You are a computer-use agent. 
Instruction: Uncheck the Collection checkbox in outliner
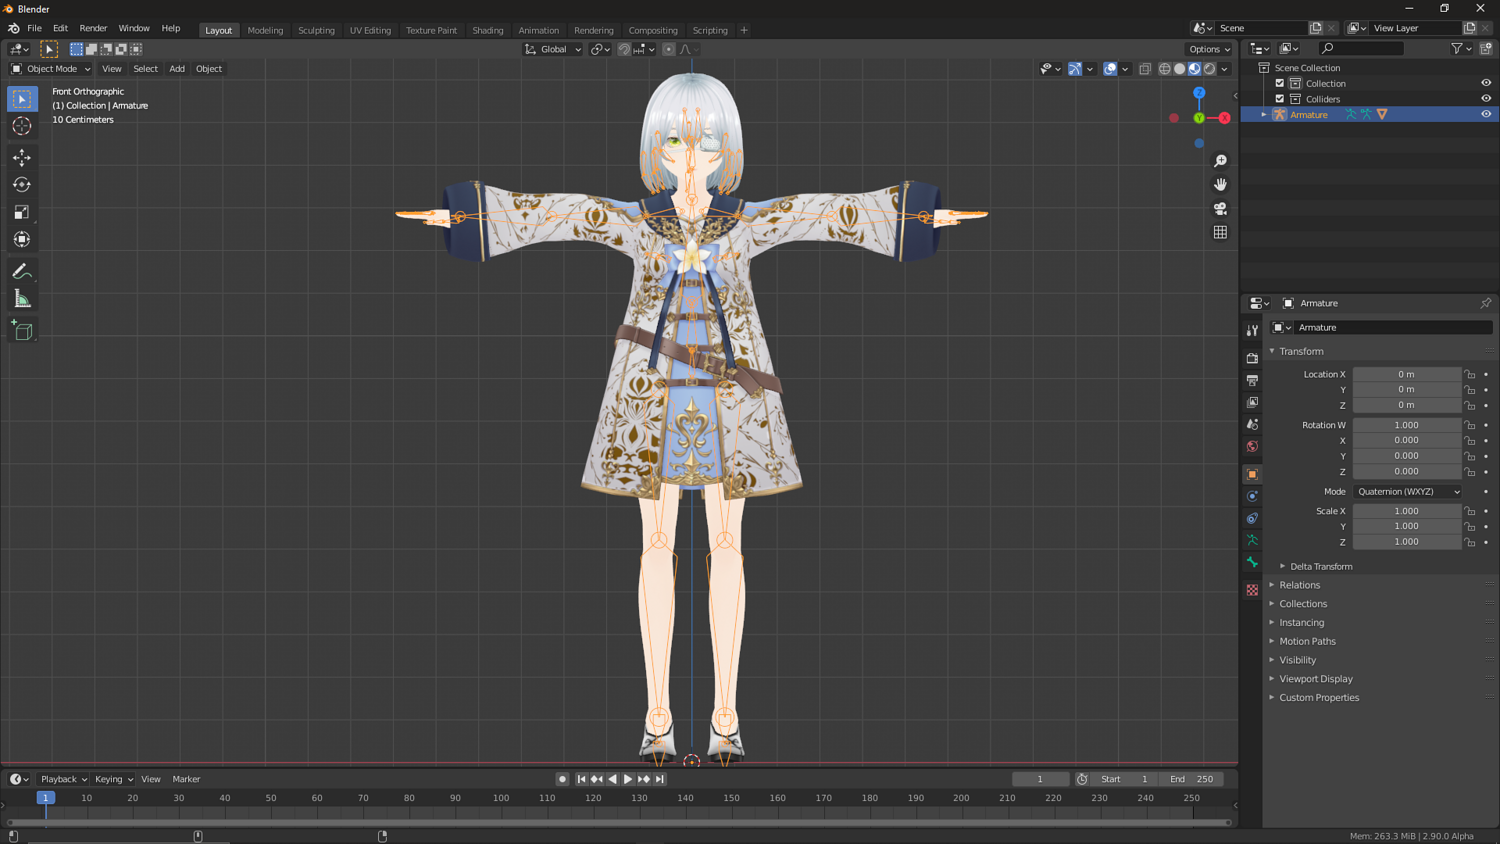click(x=1280, y=83)
